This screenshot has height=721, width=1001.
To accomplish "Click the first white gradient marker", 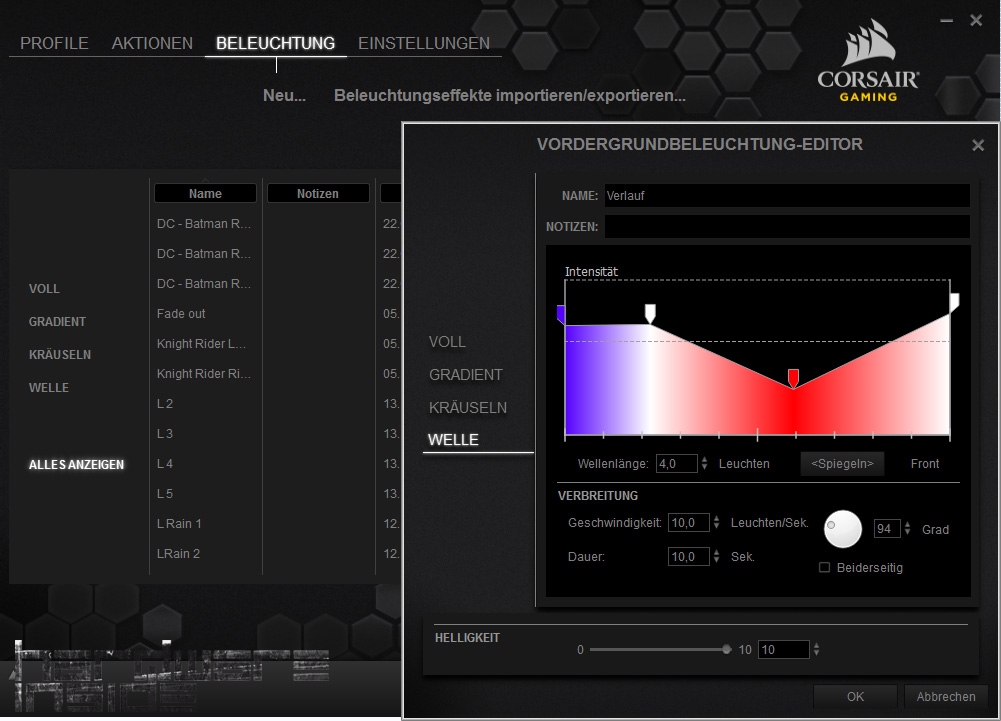I will [650, 314].
